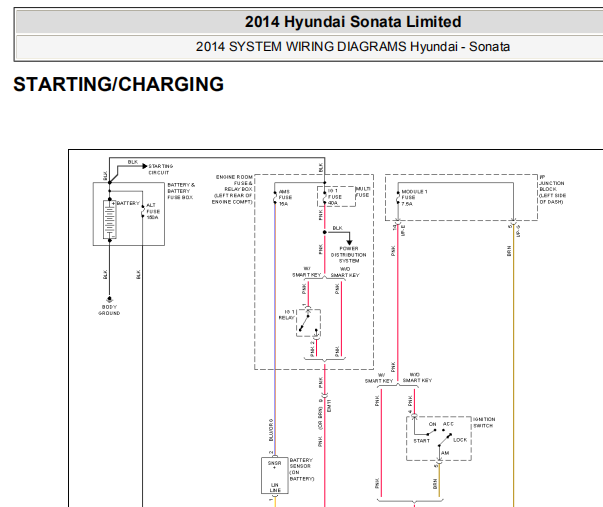The width and height of the screenshot is (603, 507).
Task: Click the "ALT FUSE 150A" label
Action: tap(153, 211)
